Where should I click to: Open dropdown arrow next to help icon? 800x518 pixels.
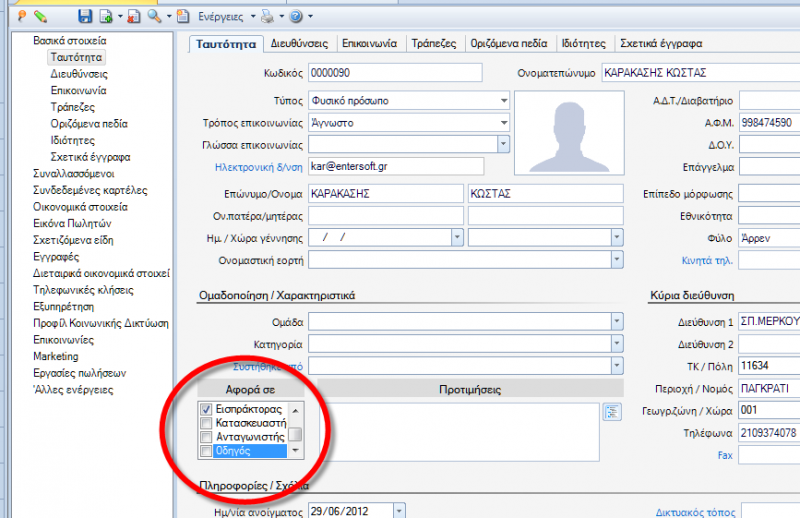point(310,16)
